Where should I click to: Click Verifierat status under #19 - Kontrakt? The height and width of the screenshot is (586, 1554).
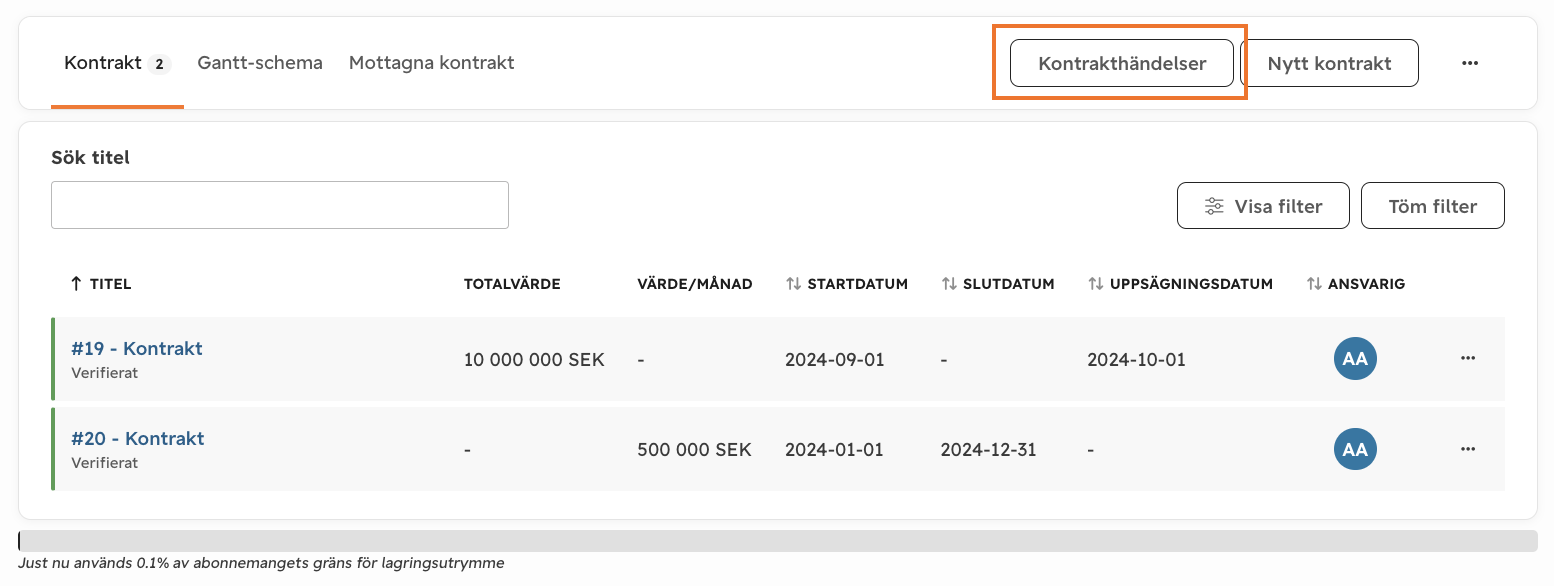click(105, 373)
